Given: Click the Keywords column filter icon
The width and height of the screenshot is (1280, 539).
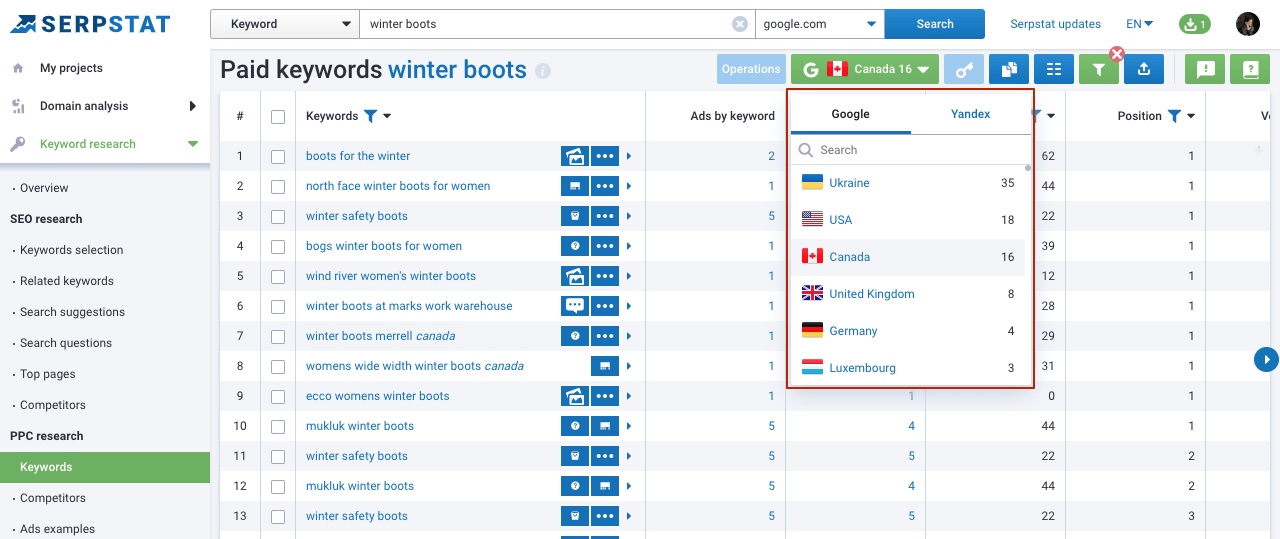Looking at the screenshot, I should (370, 116).
